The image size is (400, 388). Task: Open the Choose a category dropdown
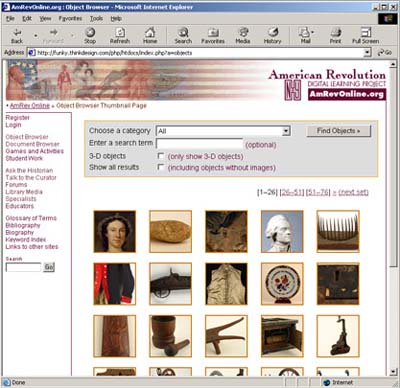pos(223,131)
